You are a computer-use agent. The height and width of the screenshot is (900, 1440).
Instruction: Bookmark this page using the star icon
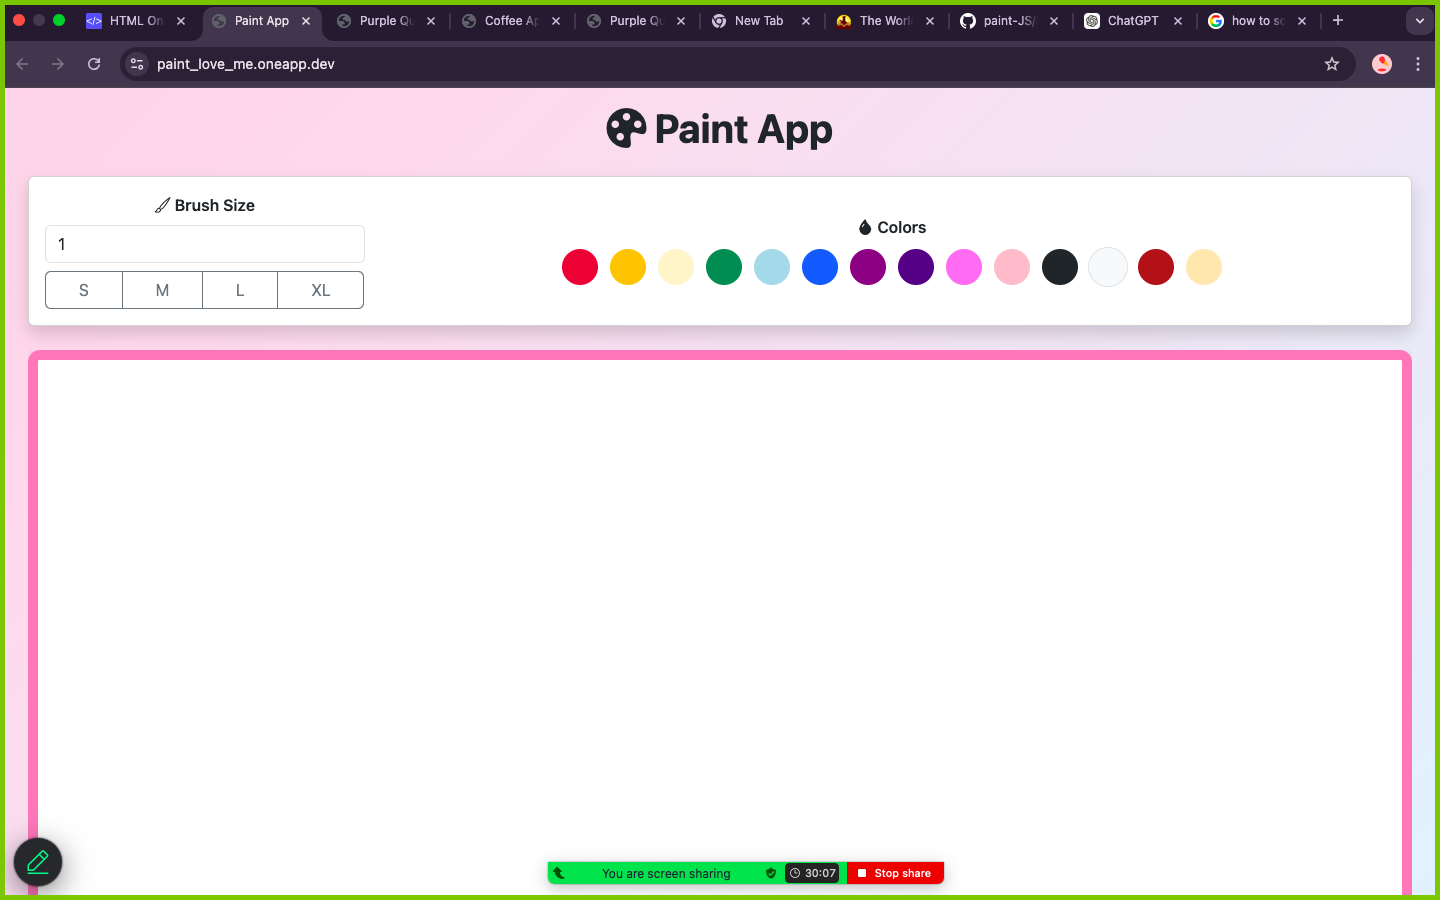click(1332, 63)
